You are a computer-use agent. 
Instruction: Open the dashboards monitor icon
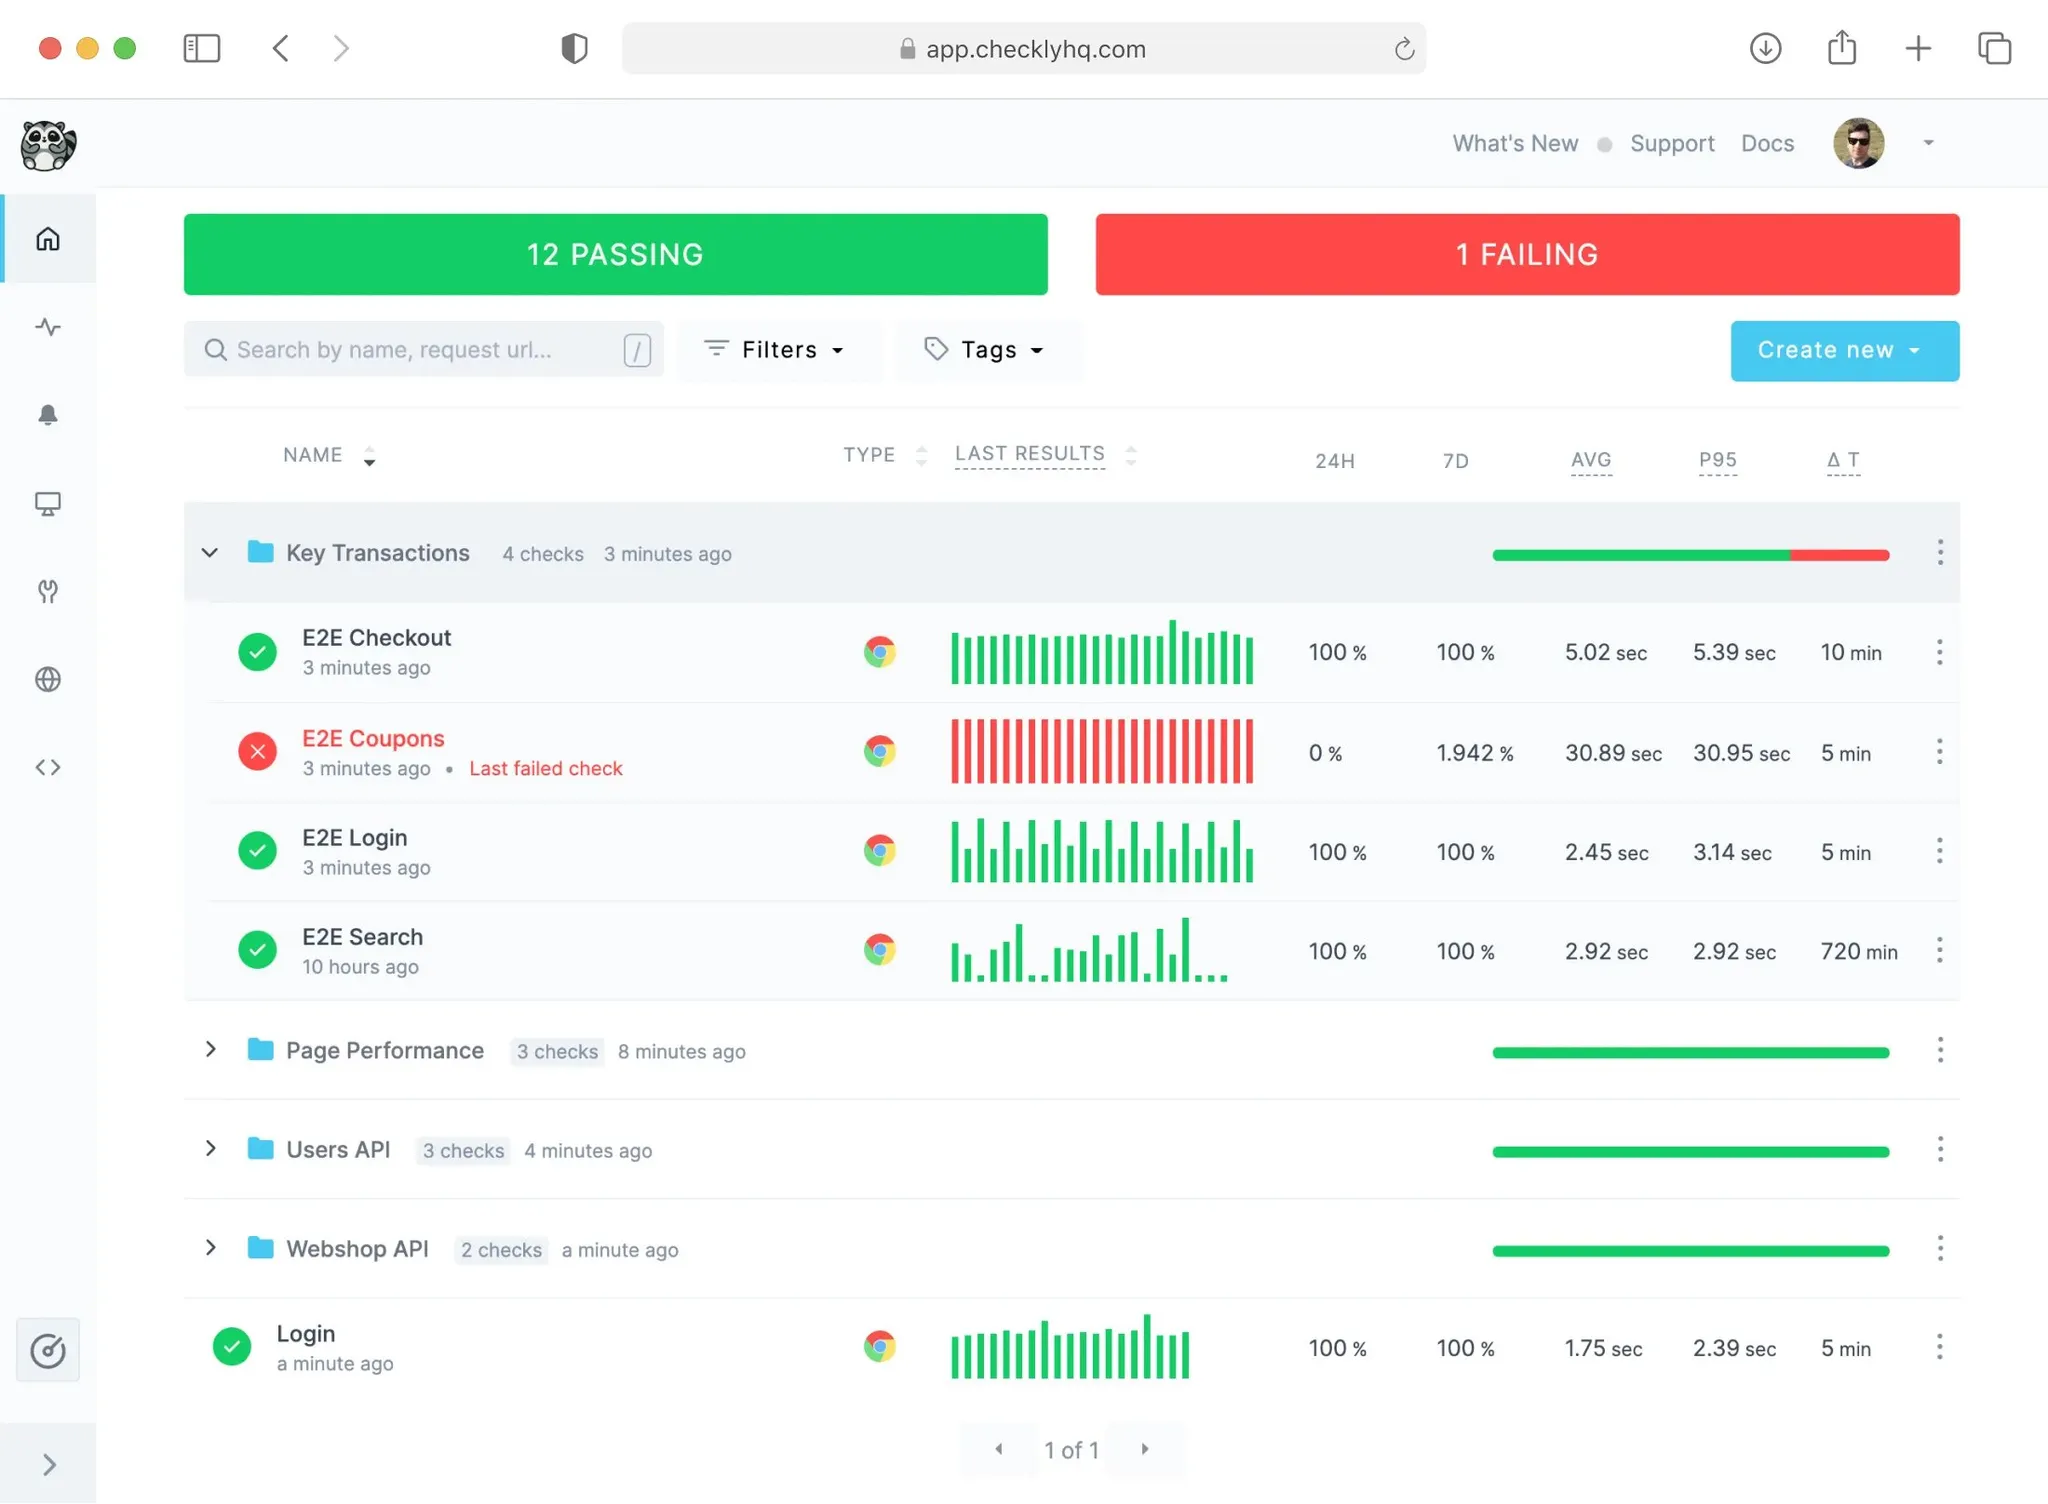[x=47, y=503]
